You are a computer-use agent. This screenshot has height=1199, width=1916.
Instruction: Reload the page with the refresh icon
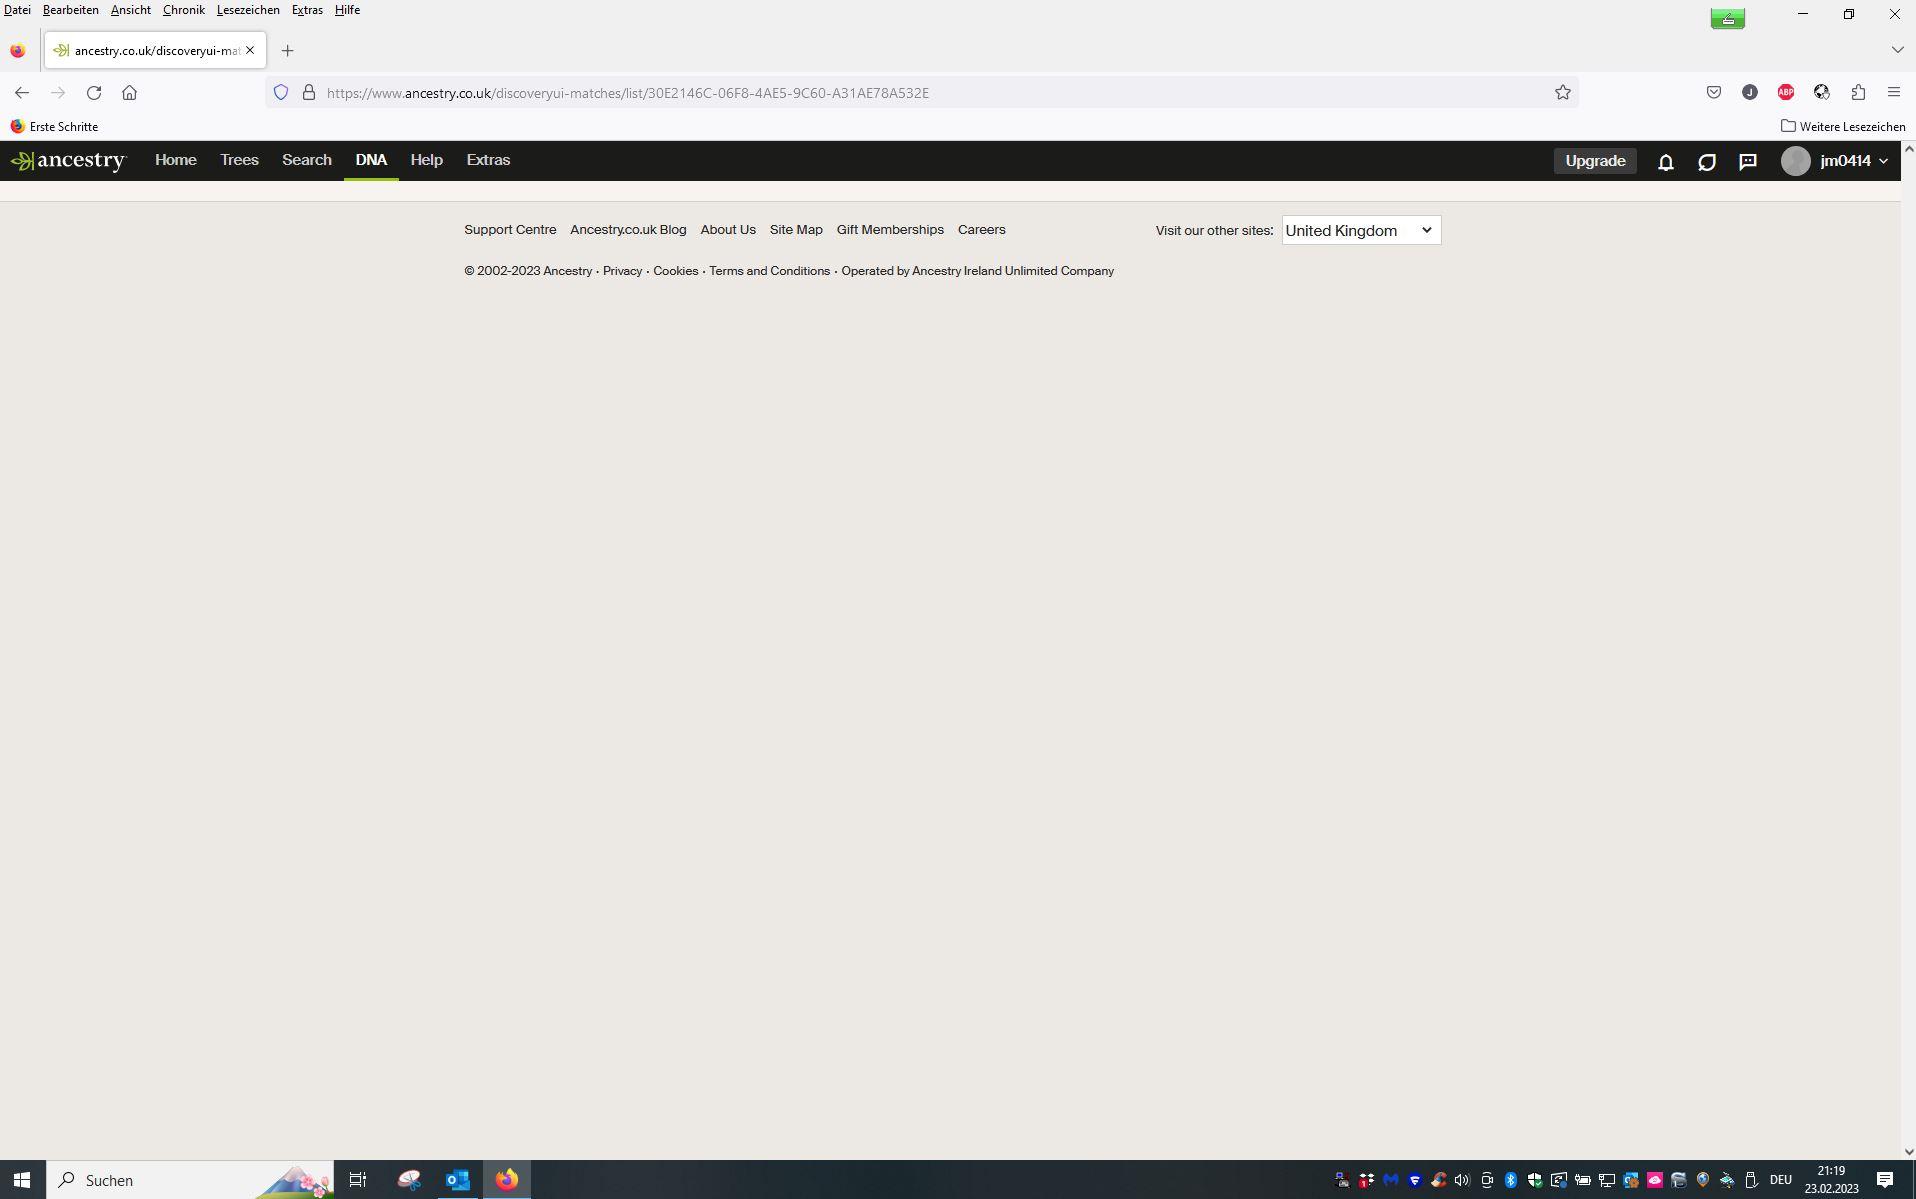pyautogui.click(x=93, y=92)
